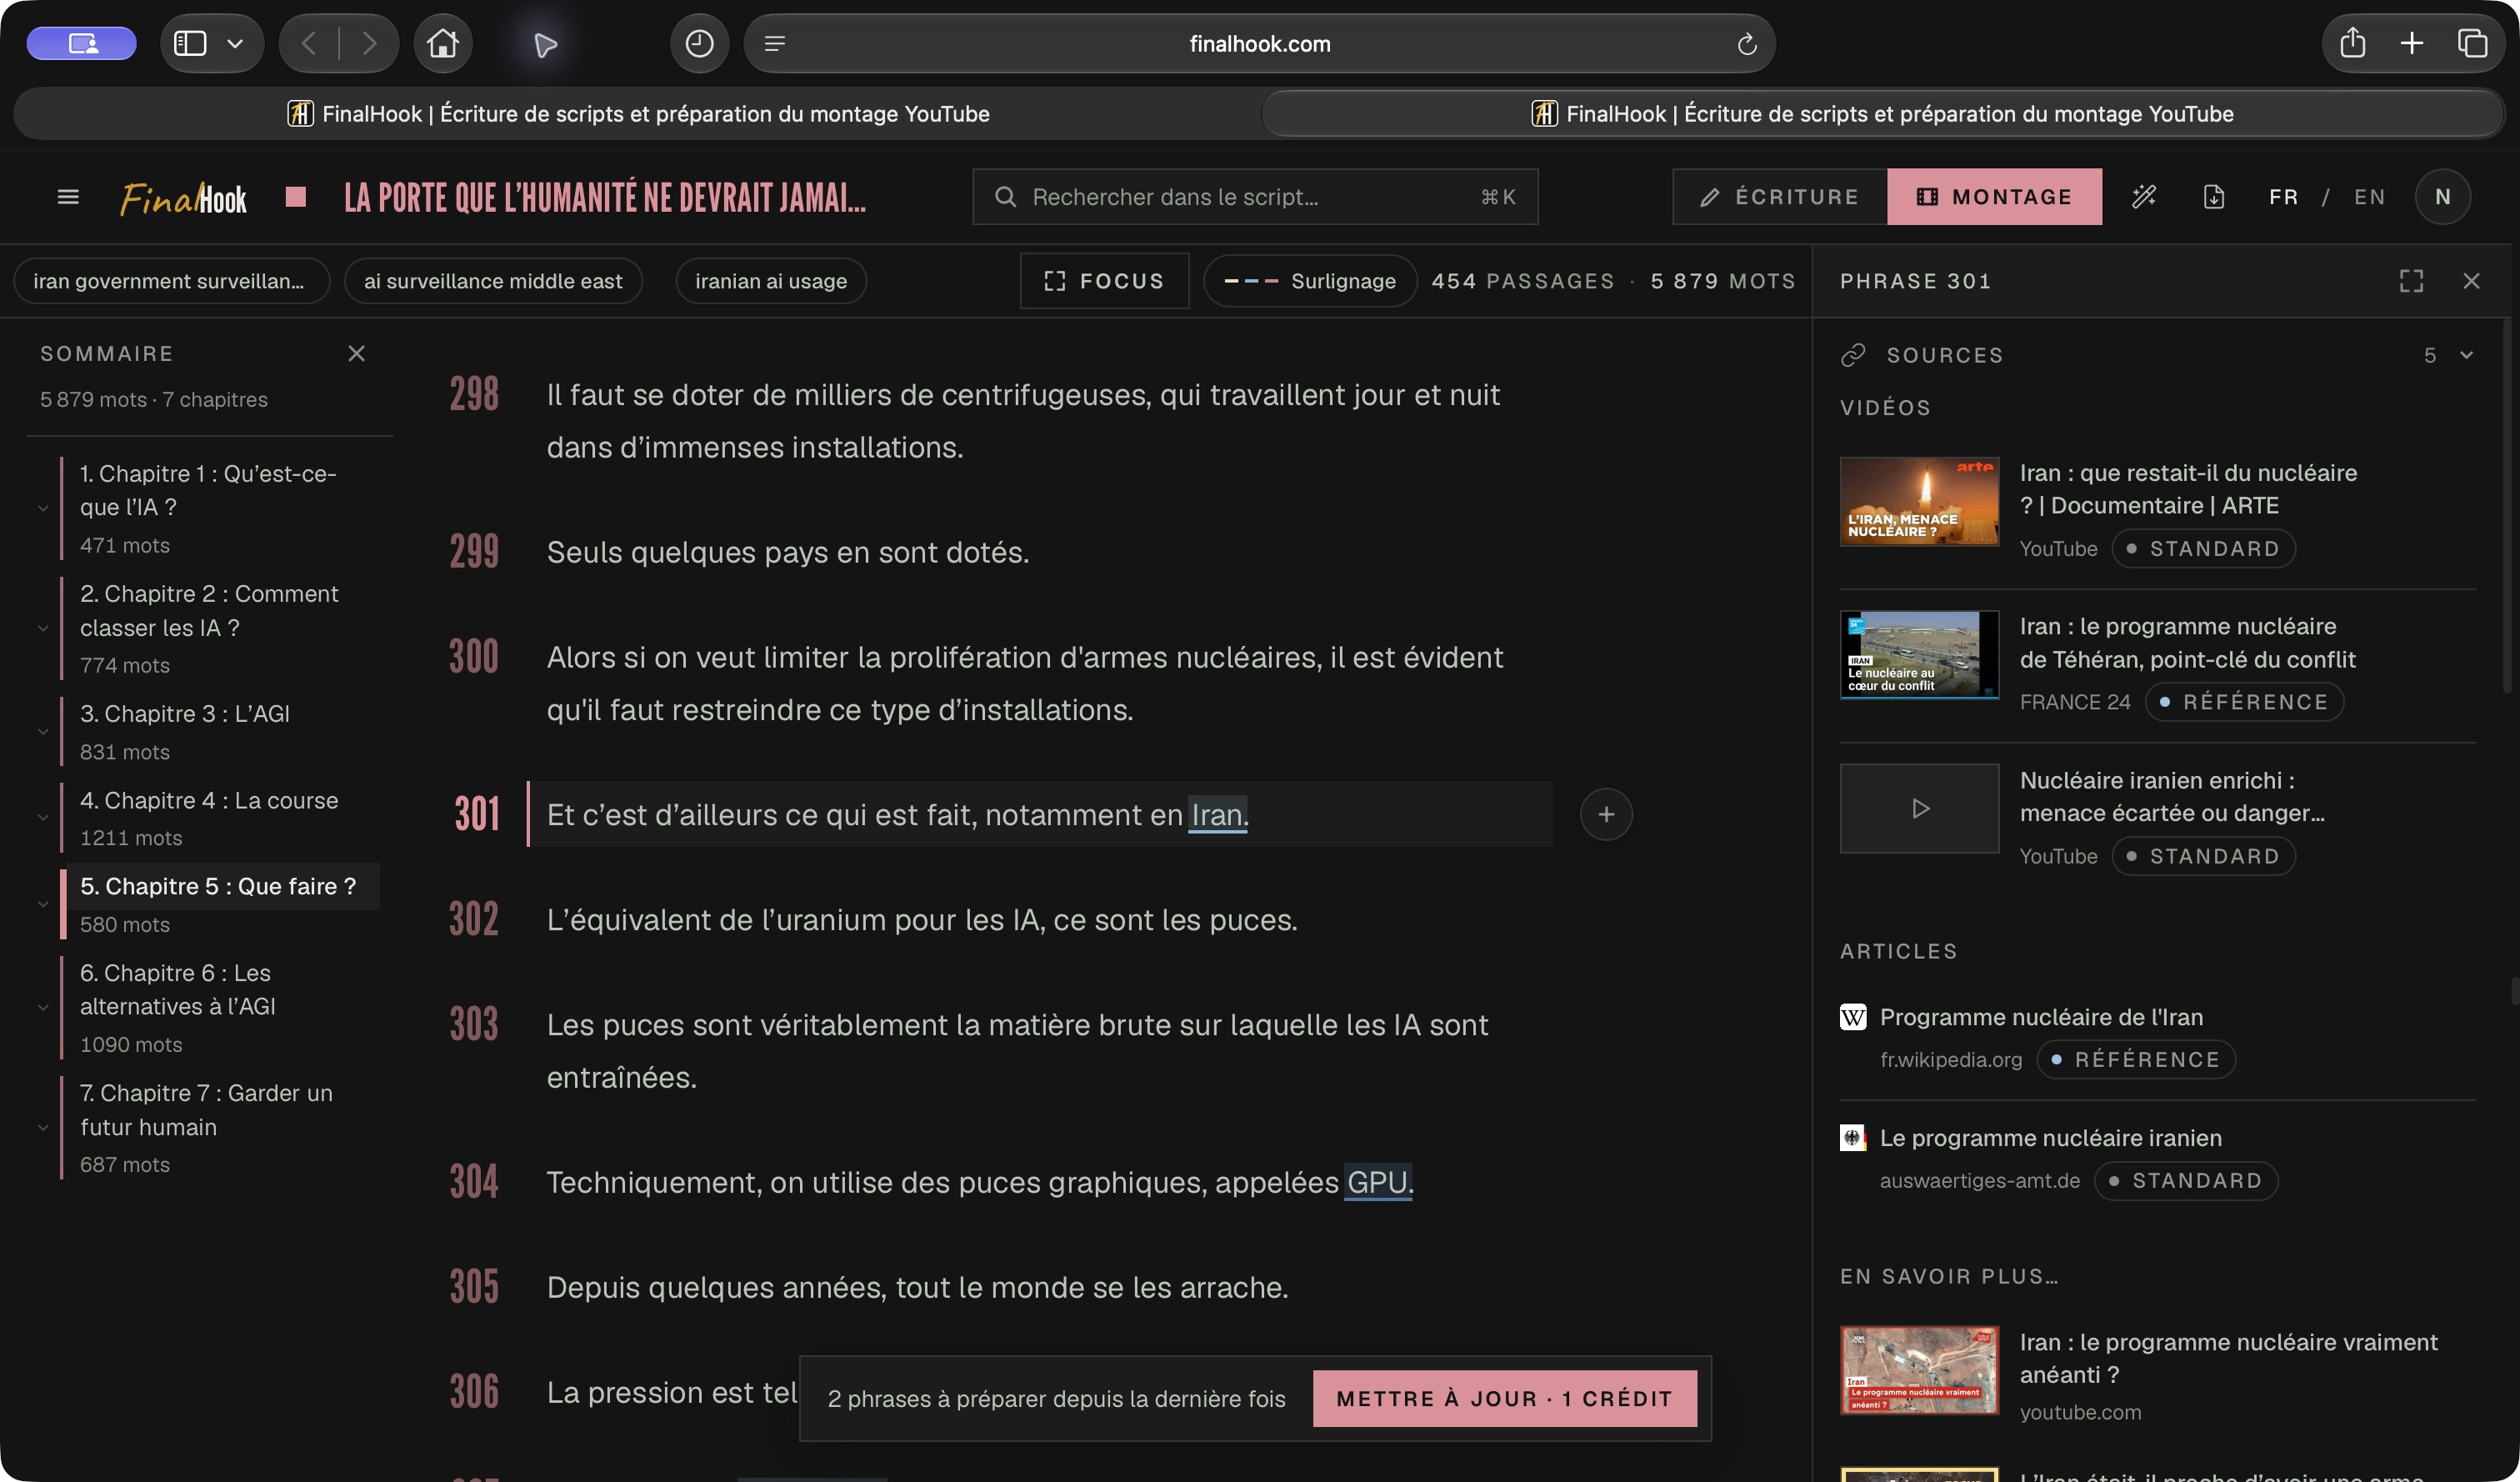Click the Rechercher dans le script field

[x=1255, y=197]
